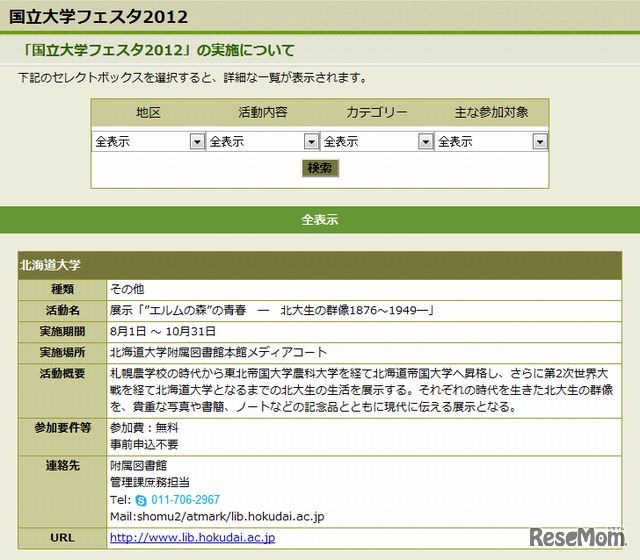
Task: Click the Mail:shomu2/atmark/lib.hokudai.ac.jp address
Action: coord(217,517)
